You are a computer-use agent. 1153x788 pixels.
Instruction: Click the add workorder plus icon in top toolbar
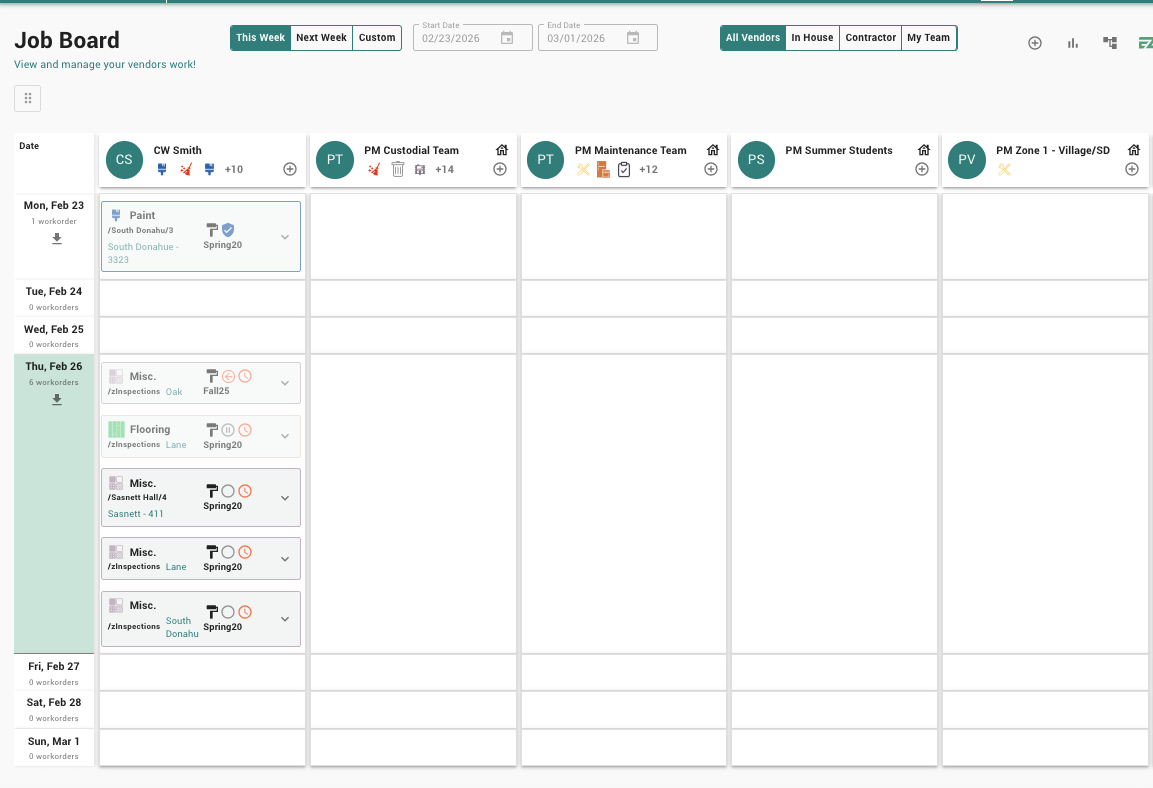click(1035, 43)
